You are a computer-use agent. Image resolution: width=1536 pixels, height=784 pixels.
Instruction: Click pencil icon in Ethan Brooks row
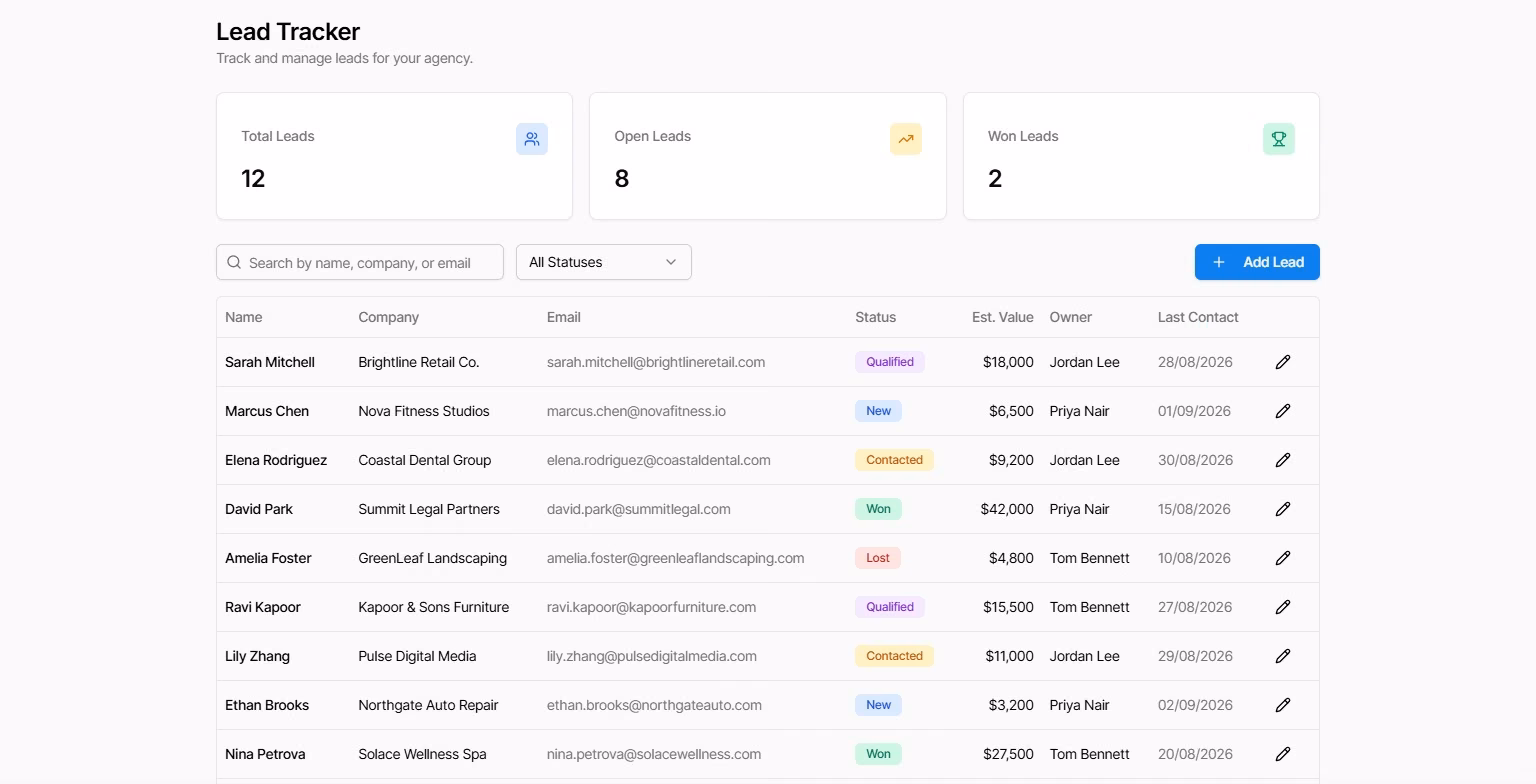1283,705
